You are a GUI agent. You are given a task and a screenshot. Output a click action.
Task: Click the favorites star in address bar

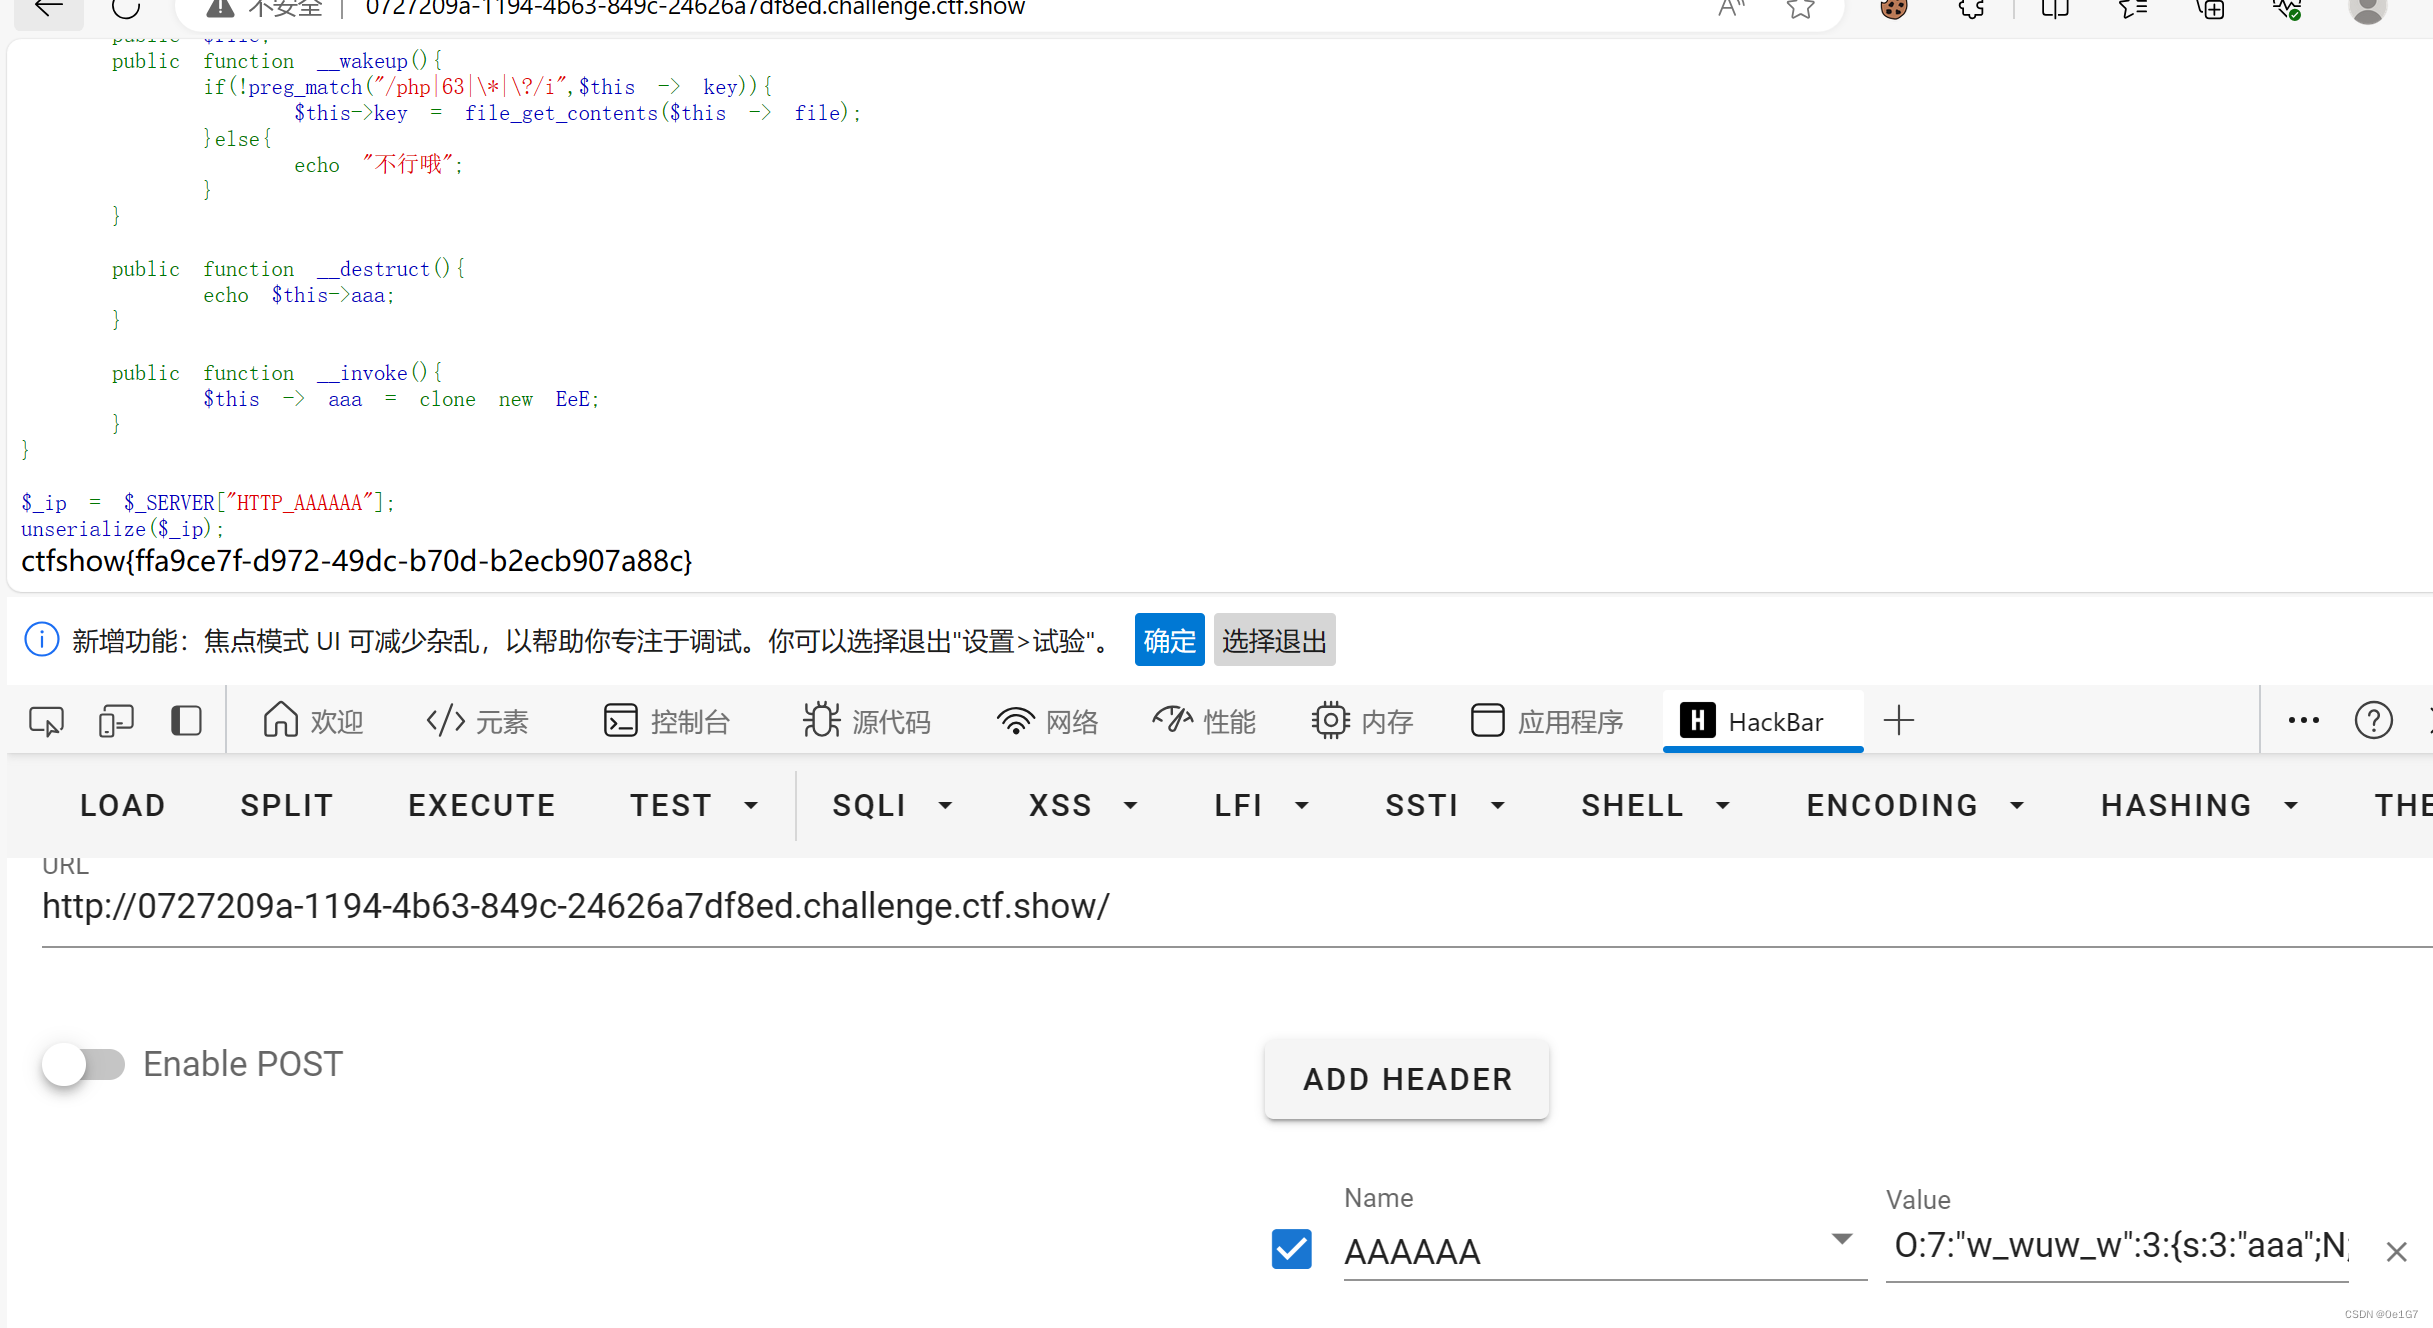click(x=1800, y=8)
